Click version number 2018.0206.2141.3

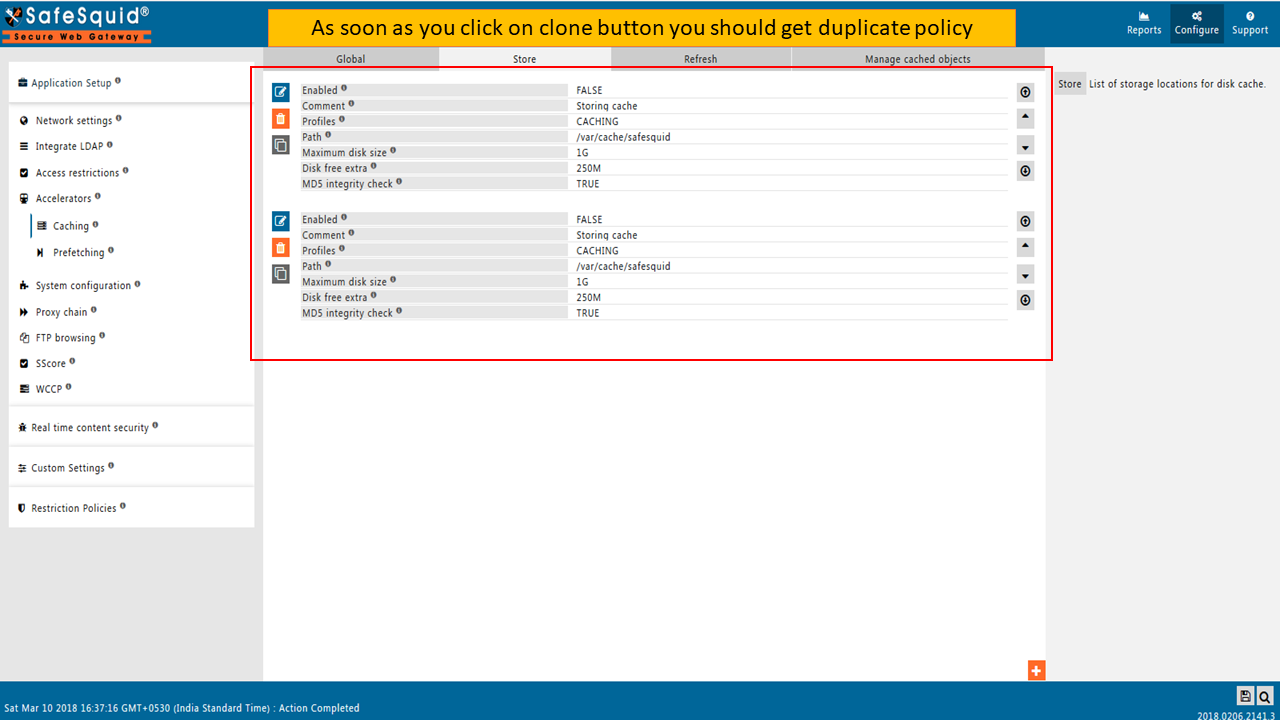(x=1236, y=714)
